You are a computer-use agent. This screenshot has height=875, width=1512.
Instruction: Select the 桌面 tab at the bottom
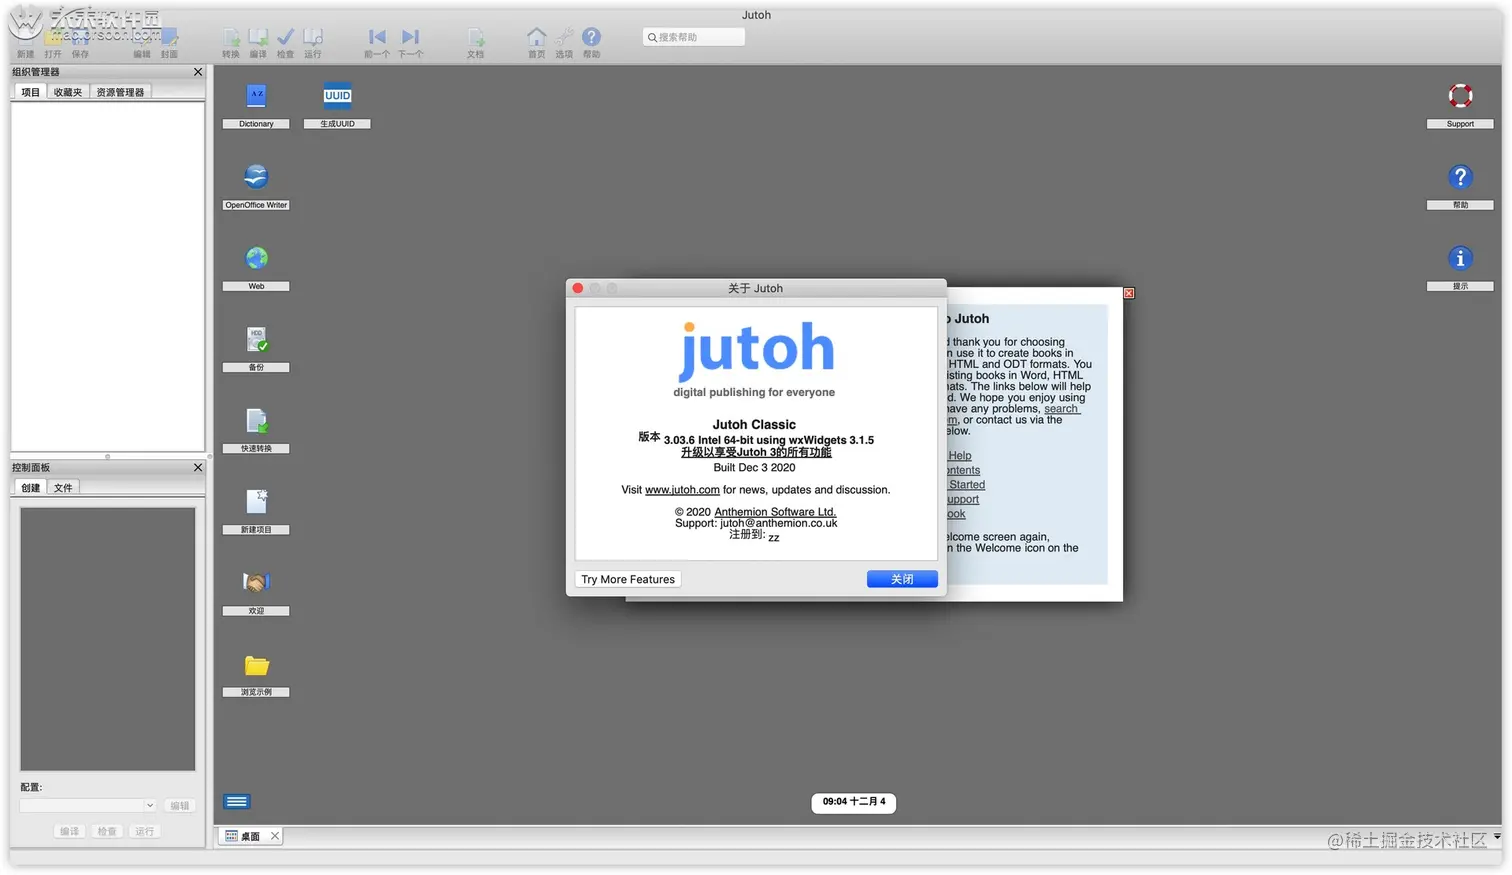(x=243, y=836)
